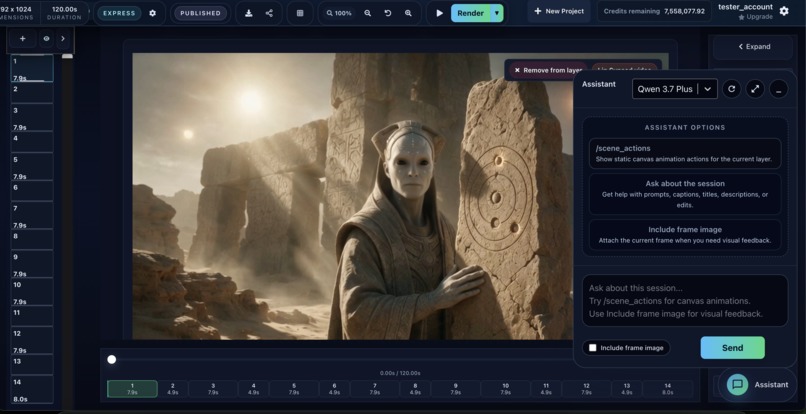Select timeline clip 5 (7.9s)
The height and width of the screenshot is (414, 806).
click(294, 389)
